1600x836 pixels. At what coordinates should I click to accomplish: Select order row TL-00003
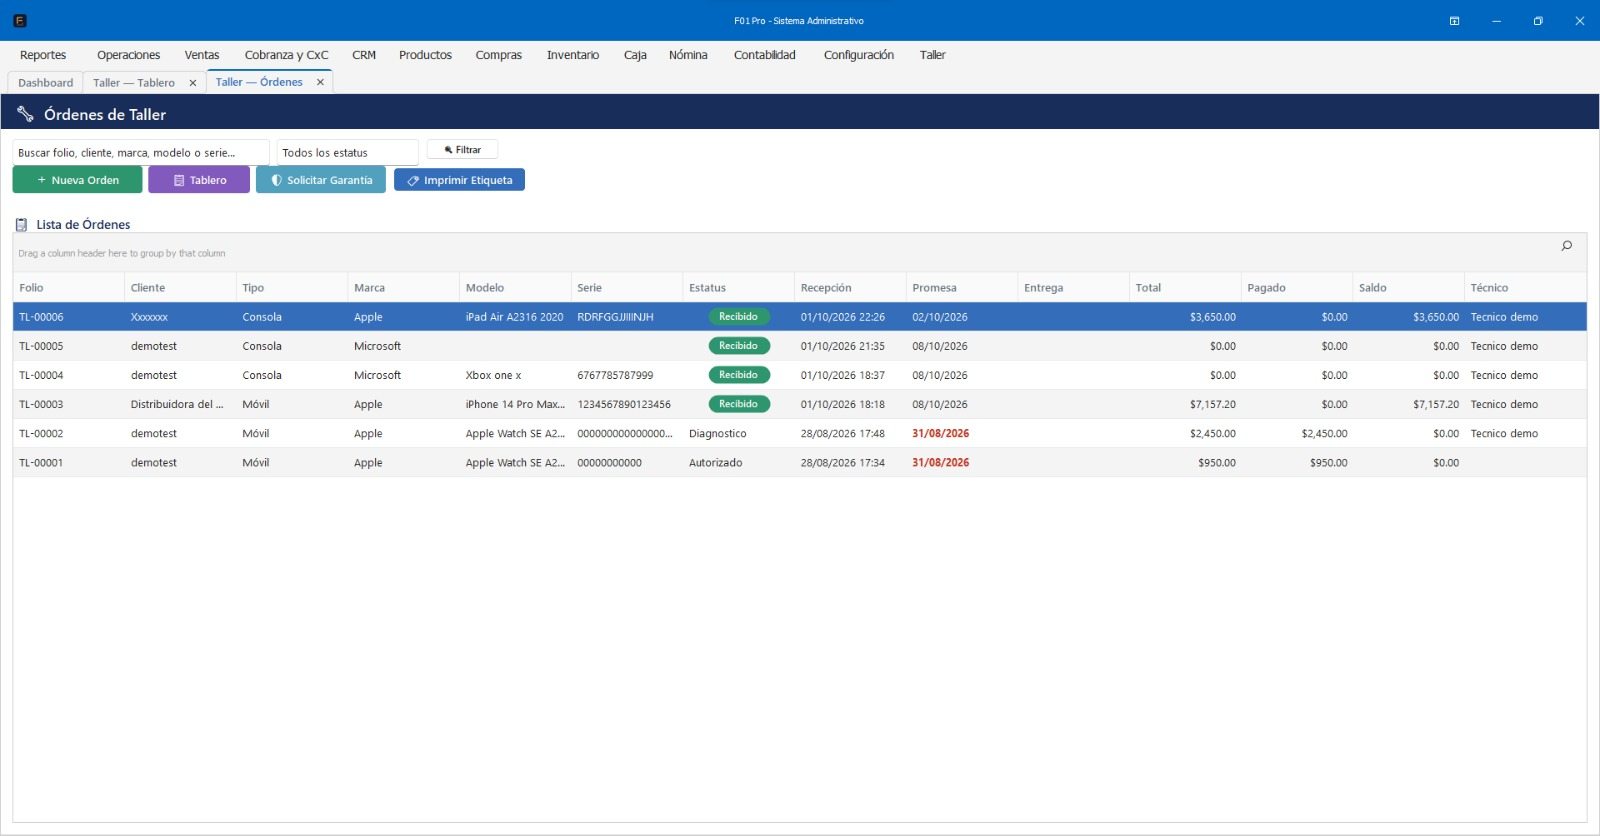799,404
